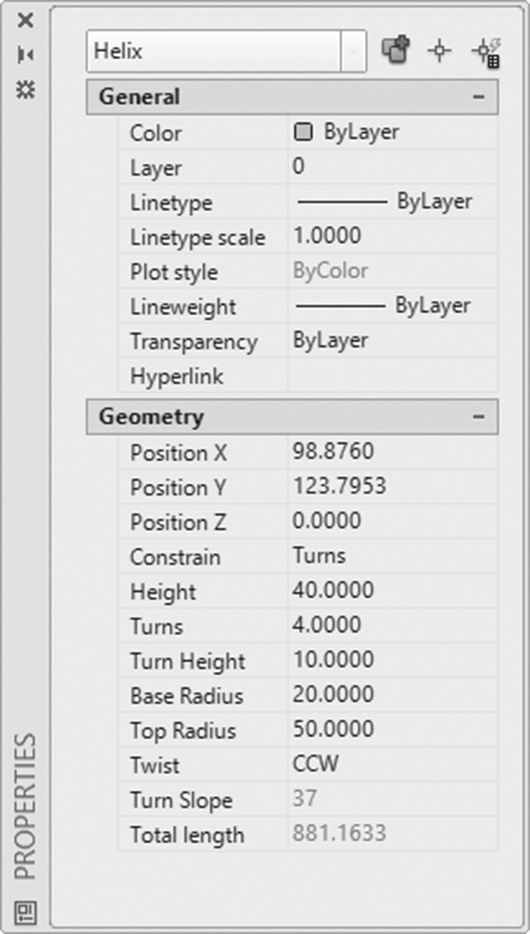Toggle auto-hide for Properties palette
The height and width of the screenshot is (934, 530).
point(26,55)
